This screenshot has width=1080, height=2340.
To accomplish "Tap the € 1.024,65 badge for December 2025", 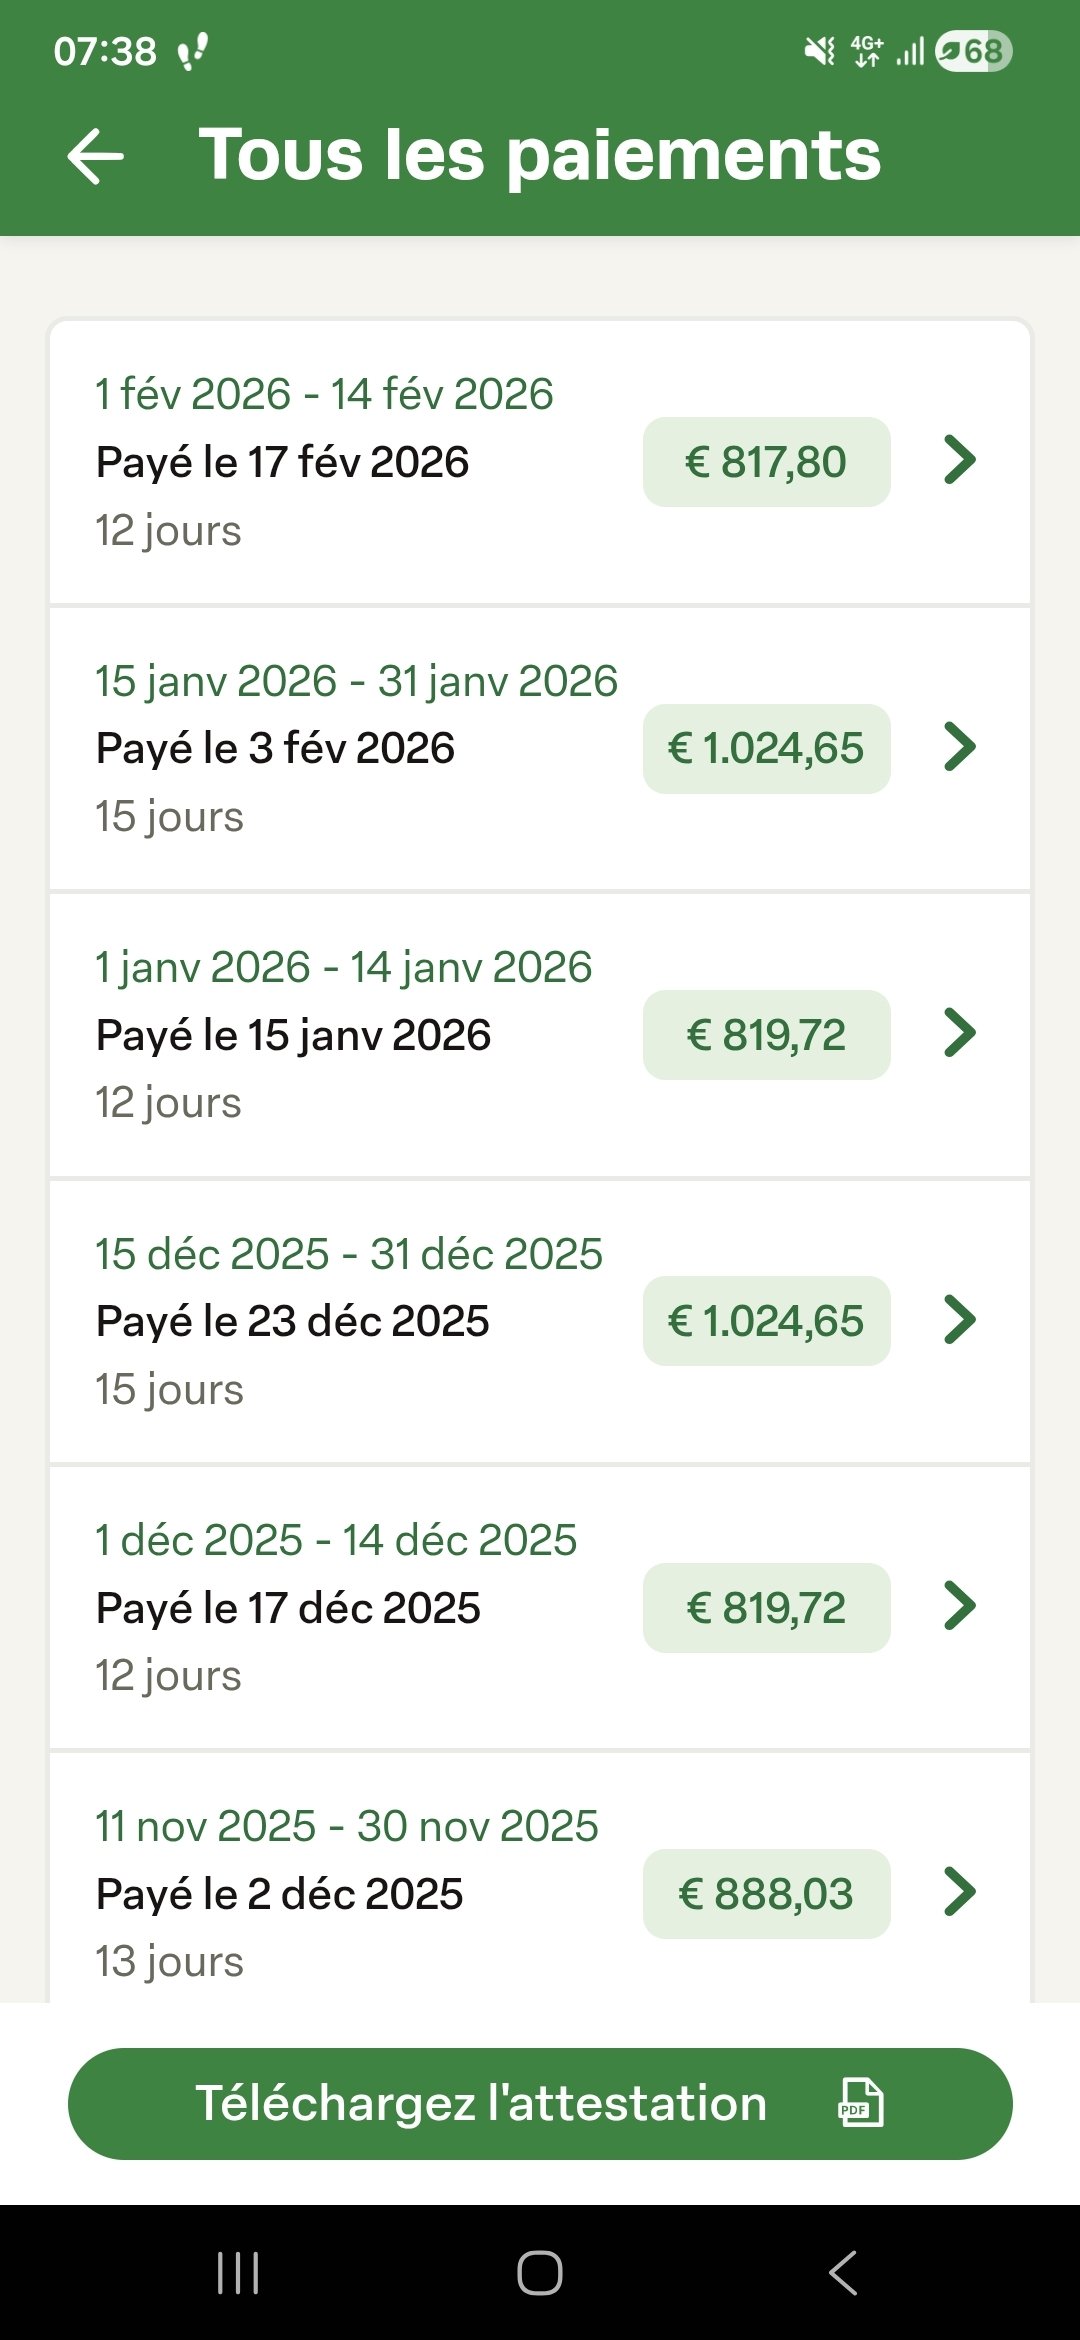I will (766, 1321).
